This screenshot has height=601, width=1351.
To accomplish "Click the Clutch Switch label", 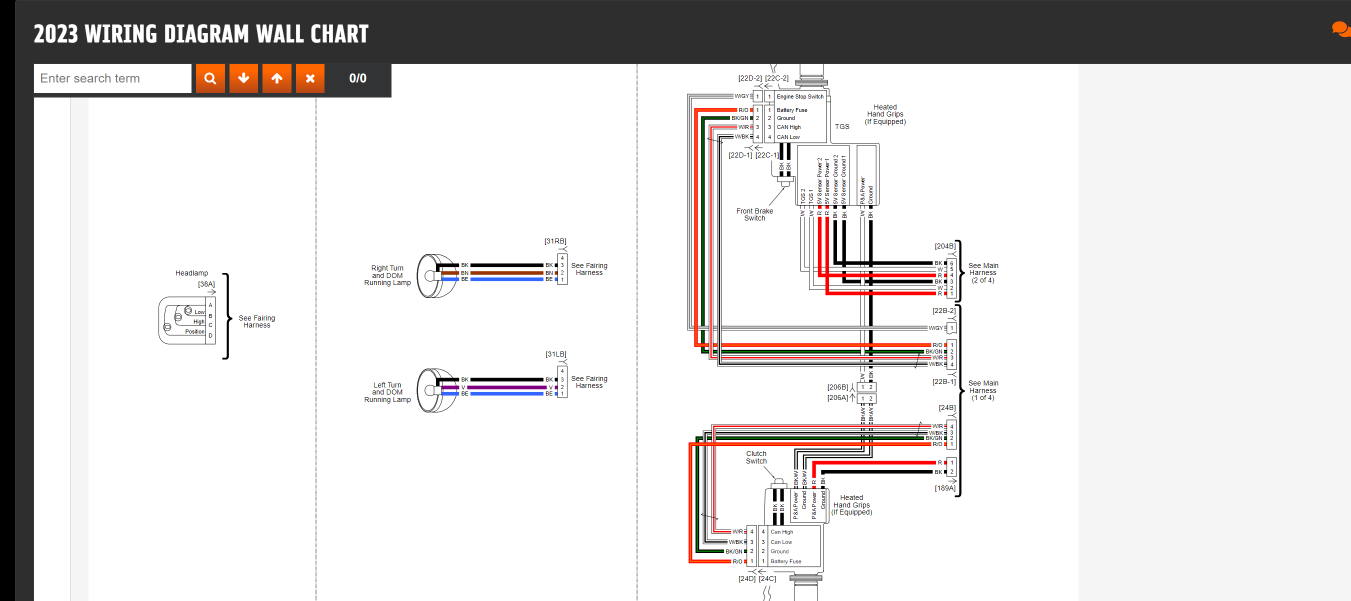I will click(756, 457).
